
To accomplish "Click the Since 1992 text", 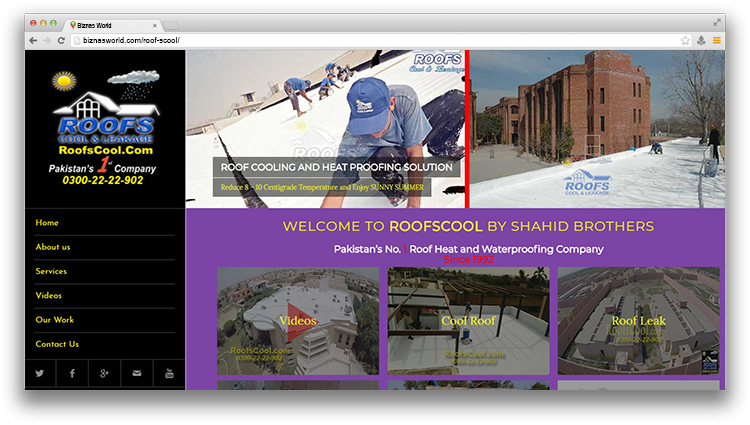I will 468,260.
